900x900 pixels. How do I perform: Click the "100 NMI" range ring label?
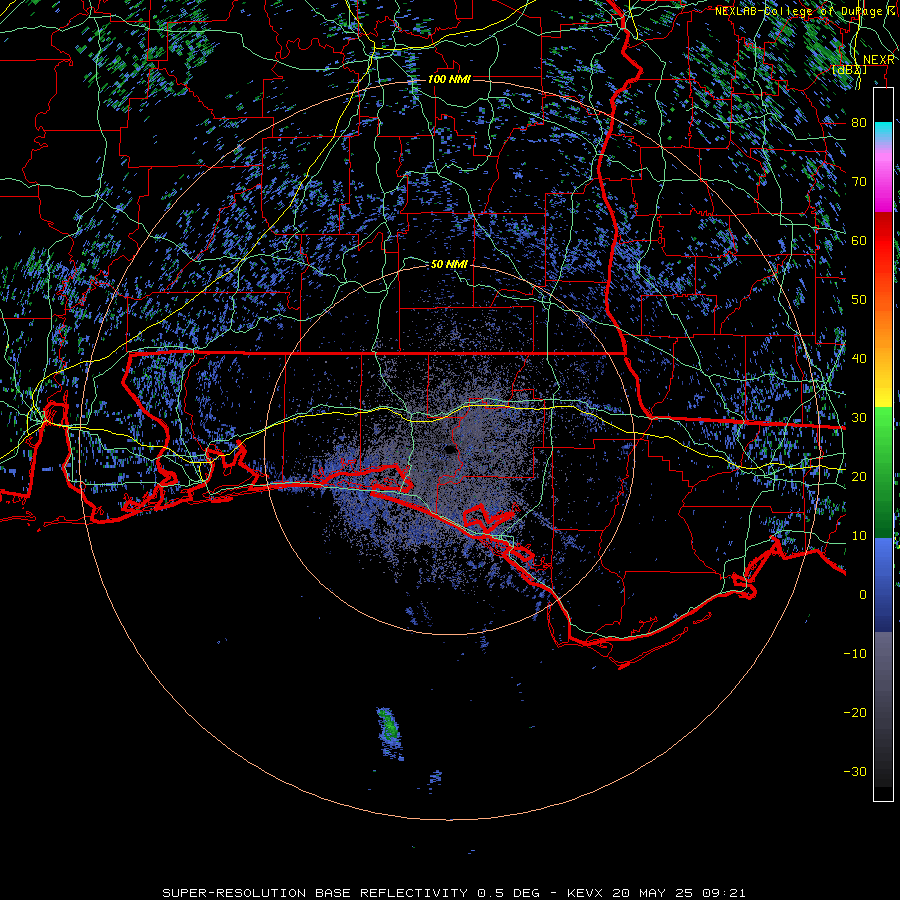[x=449, y=79]
